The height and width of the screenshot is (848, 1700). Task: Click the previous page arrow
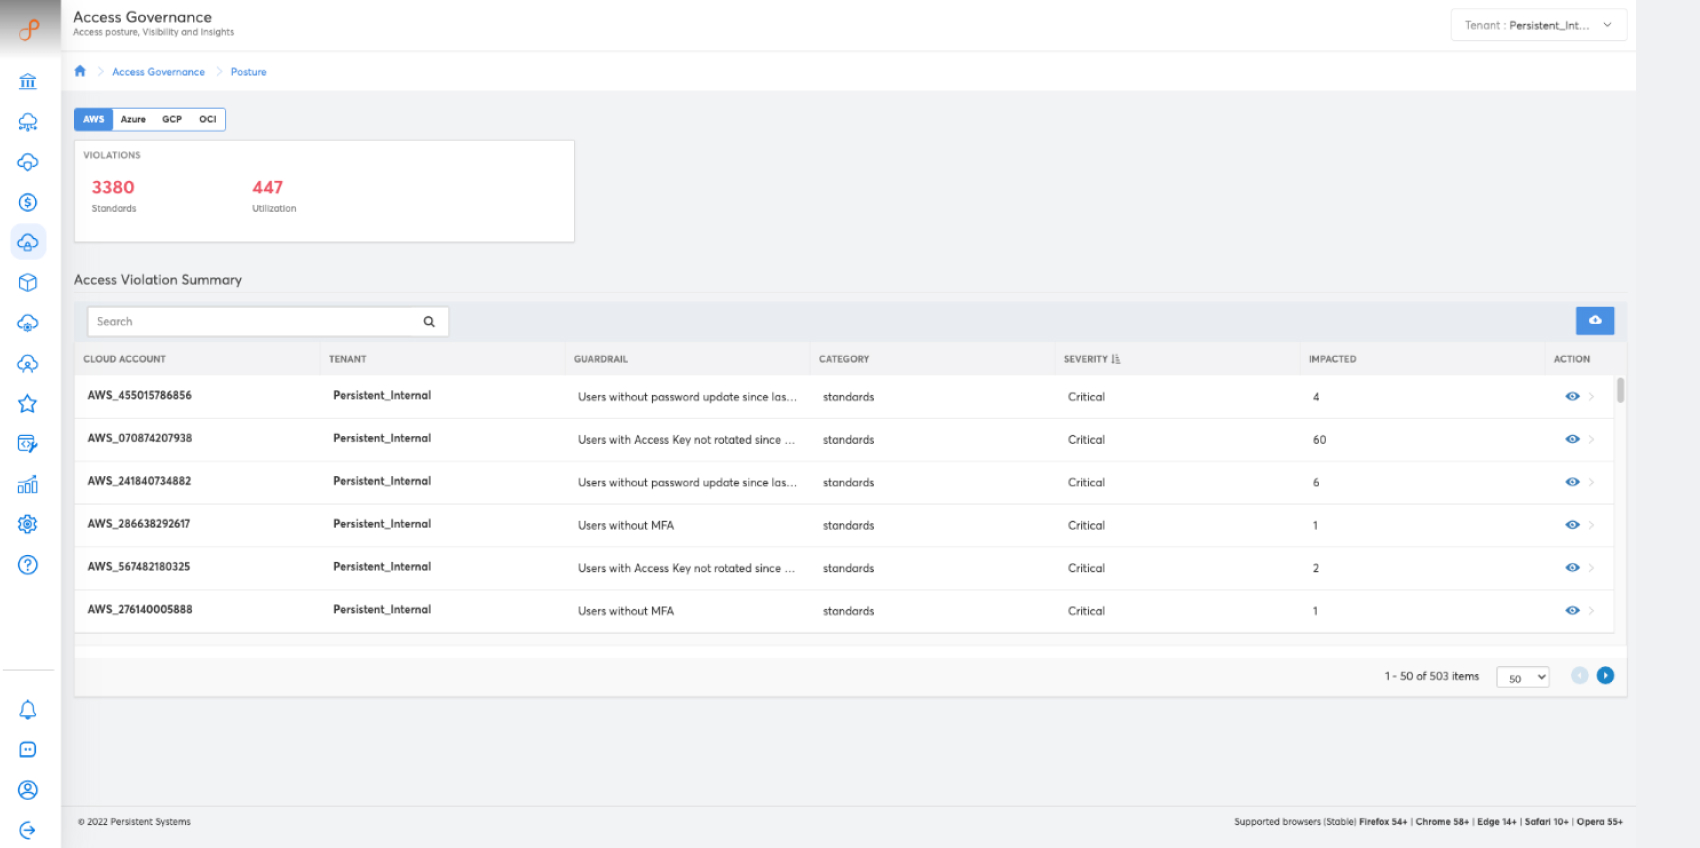point(1580,676)
